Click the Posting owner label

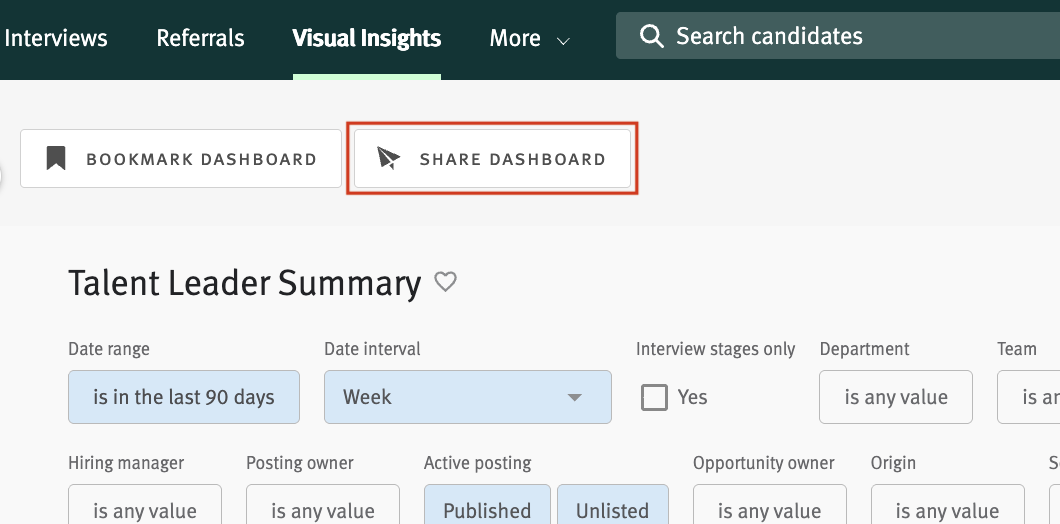click(x=299, y=463)
